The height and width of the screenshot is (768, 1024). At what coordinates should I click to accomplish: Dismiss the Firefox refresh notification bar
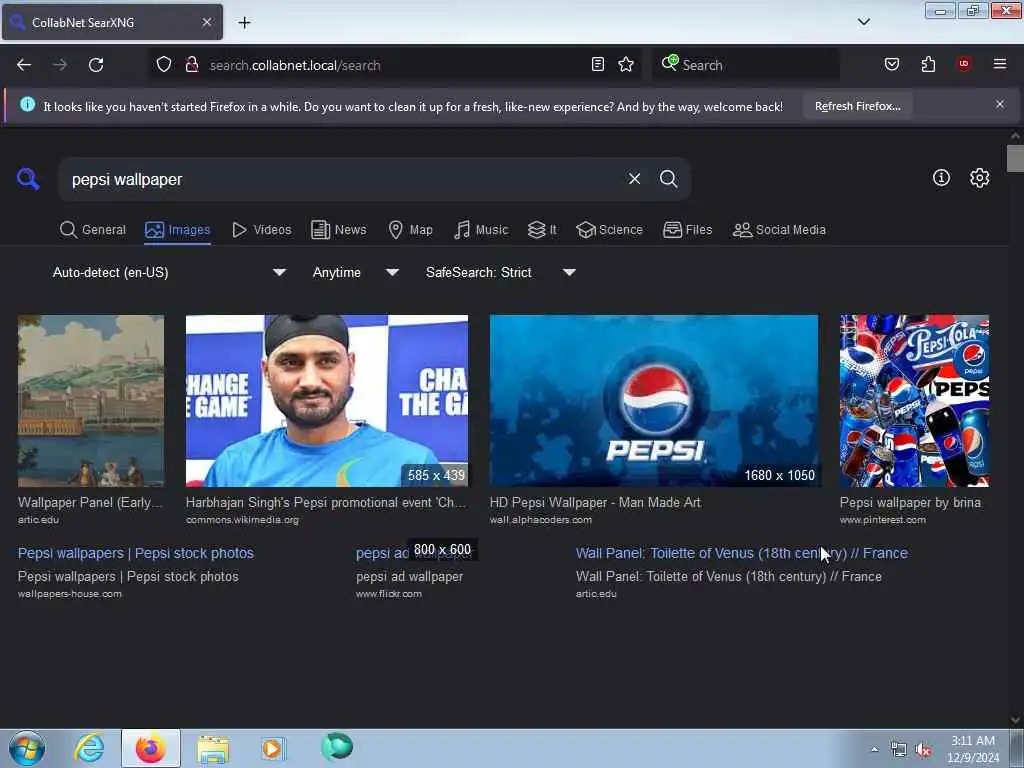pyautogui.click(x=1000, y=104)
